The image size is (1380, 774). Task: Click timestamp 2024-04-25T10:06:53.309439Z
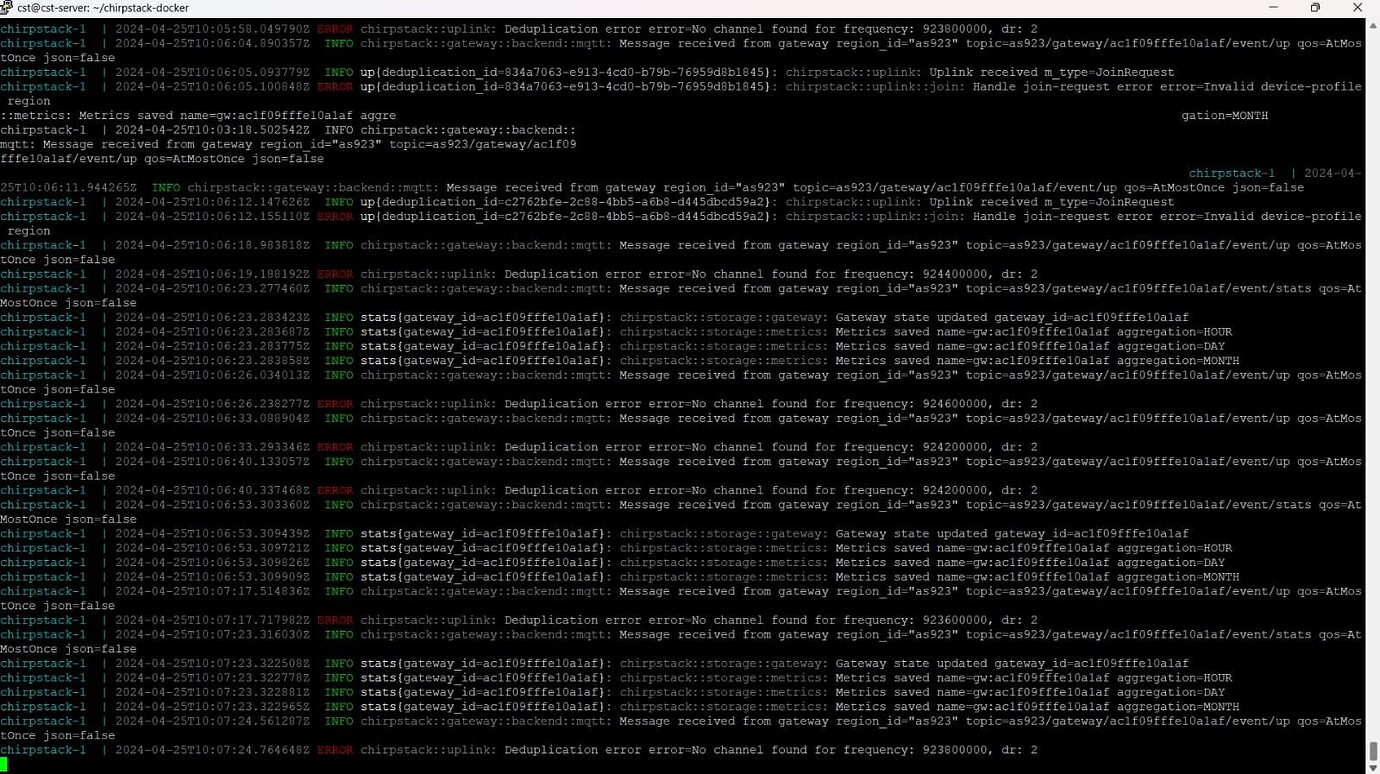[212, 533]
